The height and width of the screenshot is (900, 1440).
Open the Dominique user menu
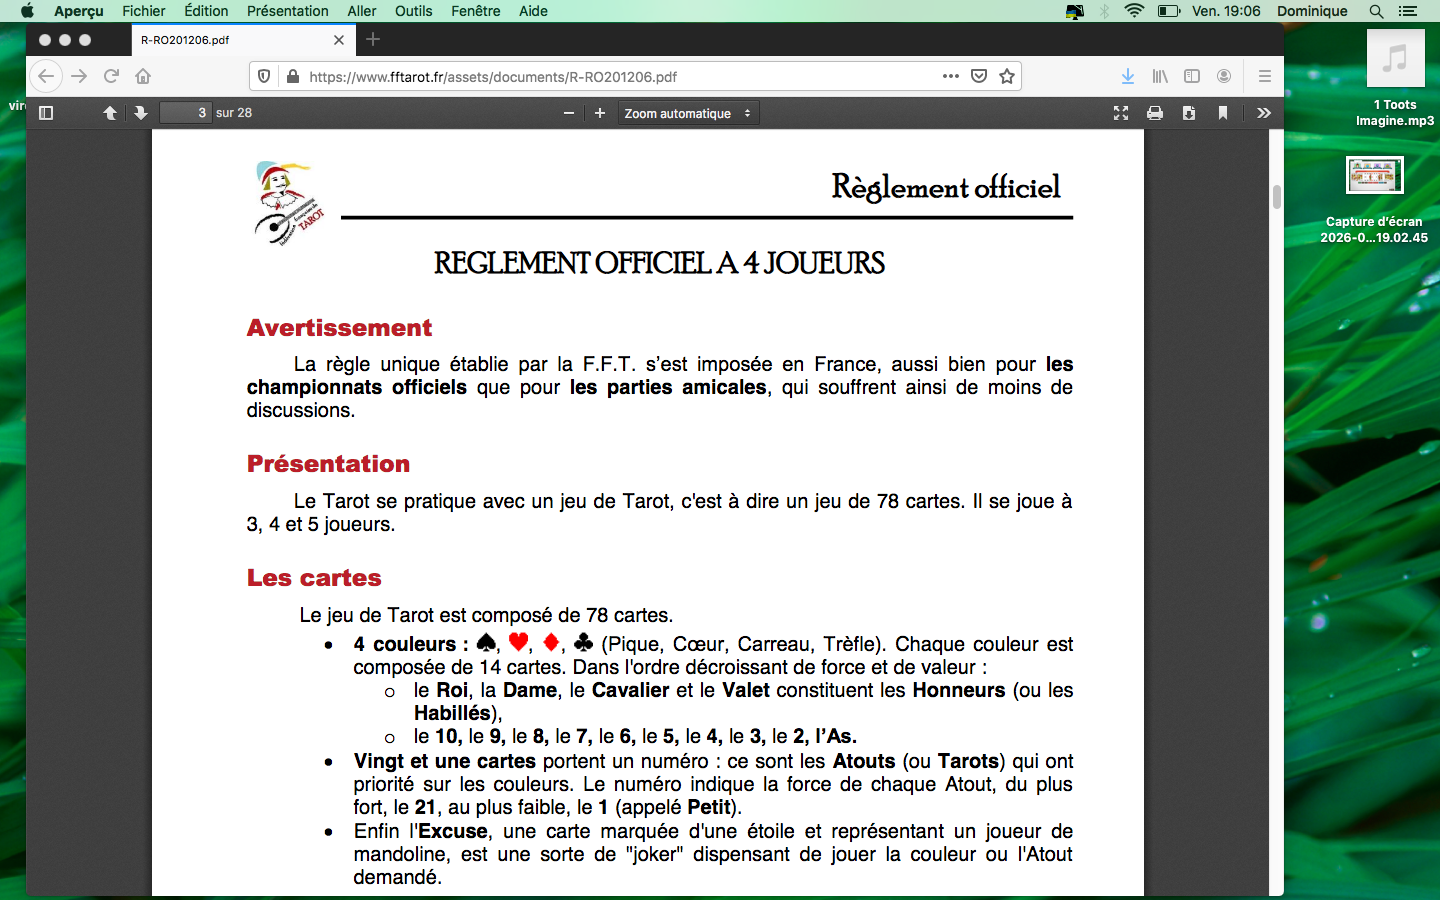click(1312, 11)
